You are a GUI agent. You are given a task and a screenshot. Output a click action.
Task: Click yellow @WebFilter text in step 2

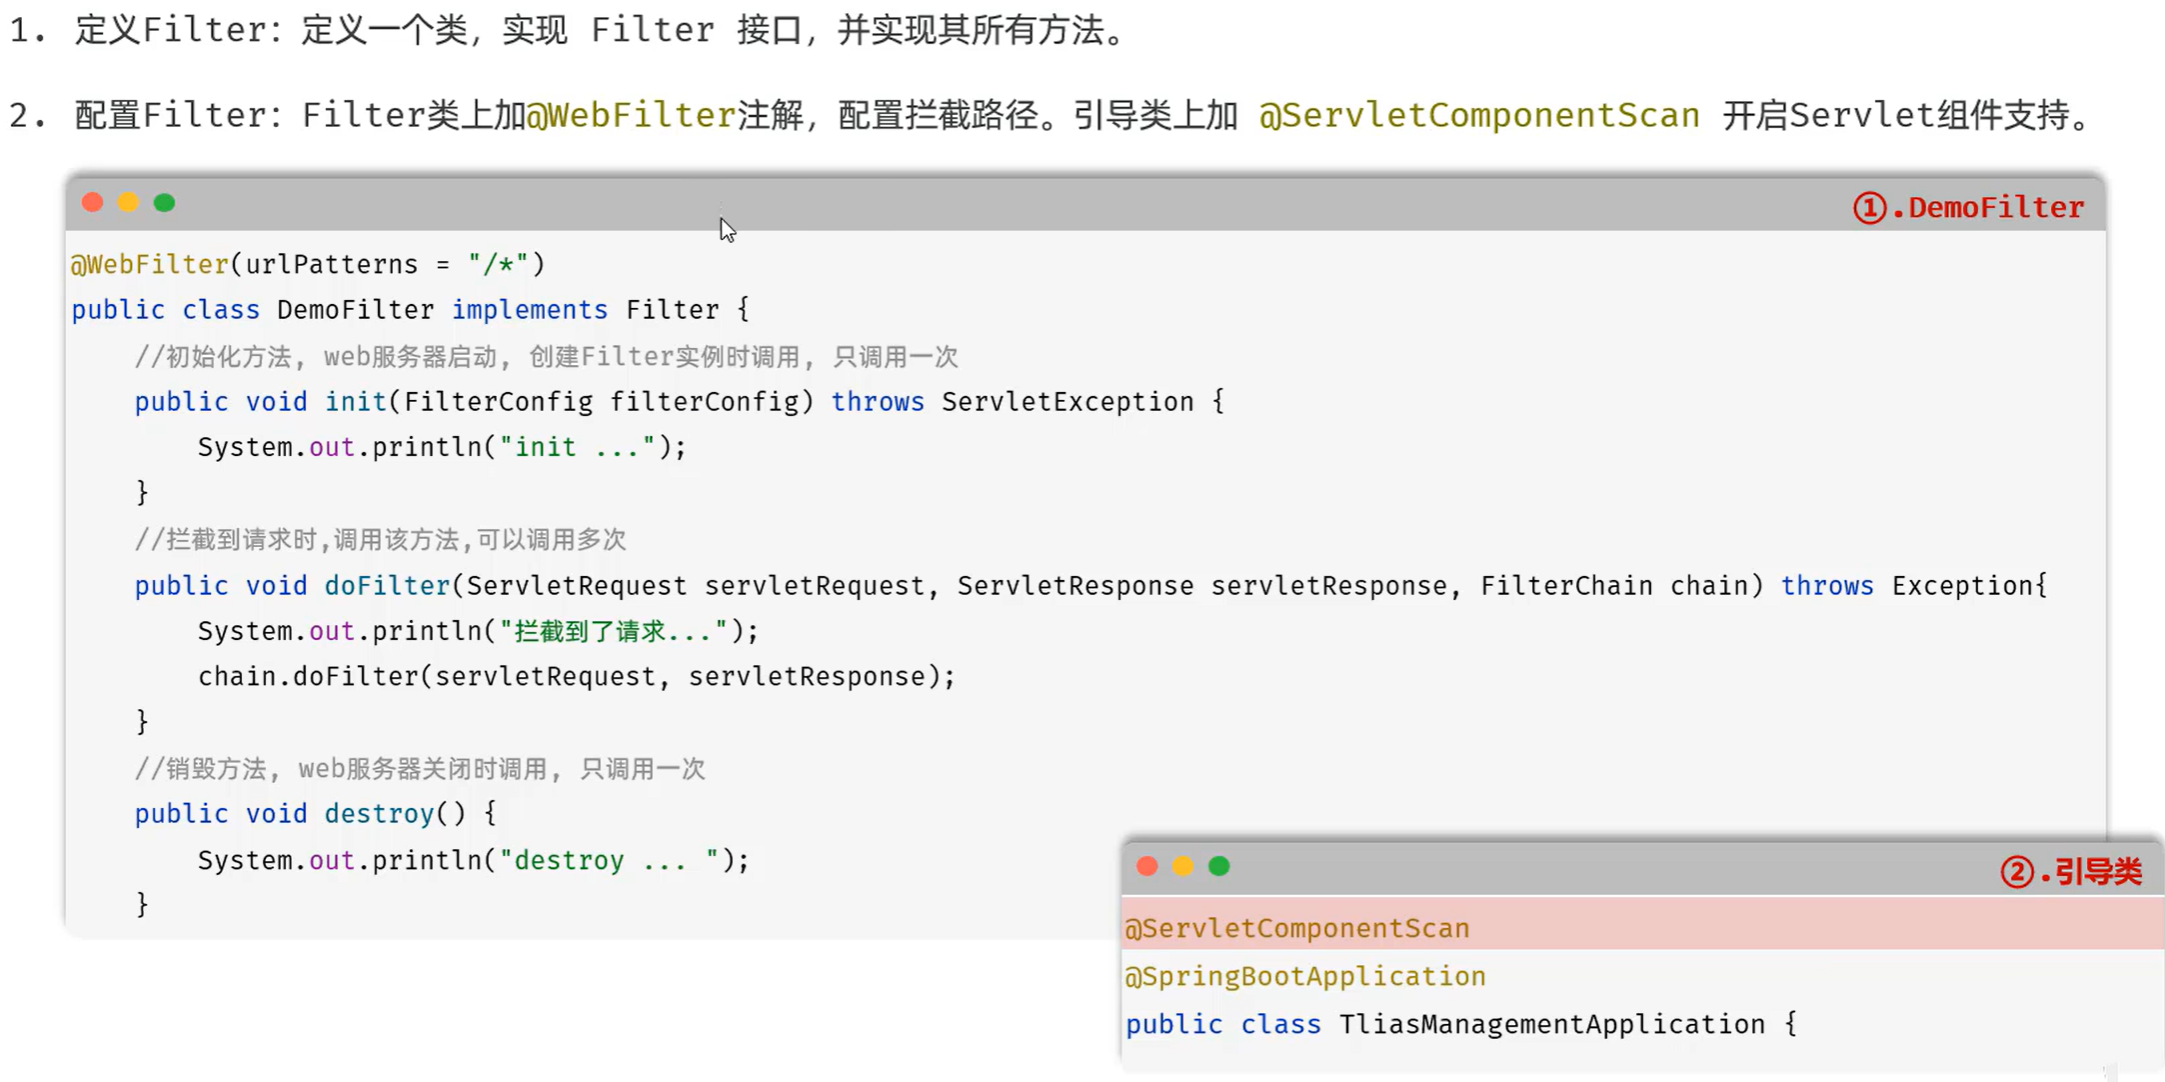(x=631, y=115)
